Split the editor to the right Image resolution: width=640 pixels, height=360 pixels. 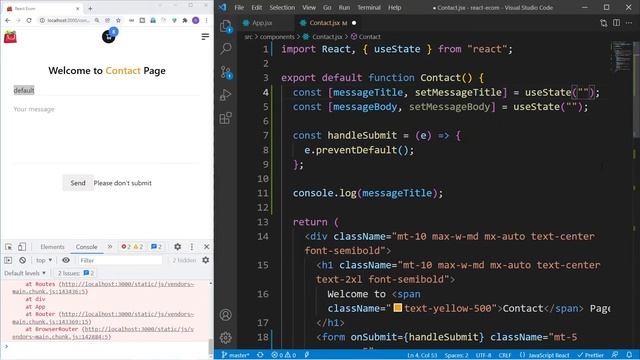[616, 23]
